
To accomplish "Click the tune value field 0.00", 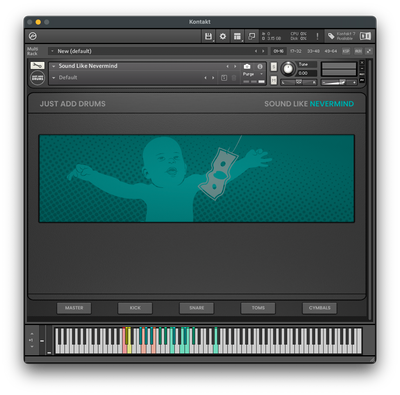I will (307, 73).
